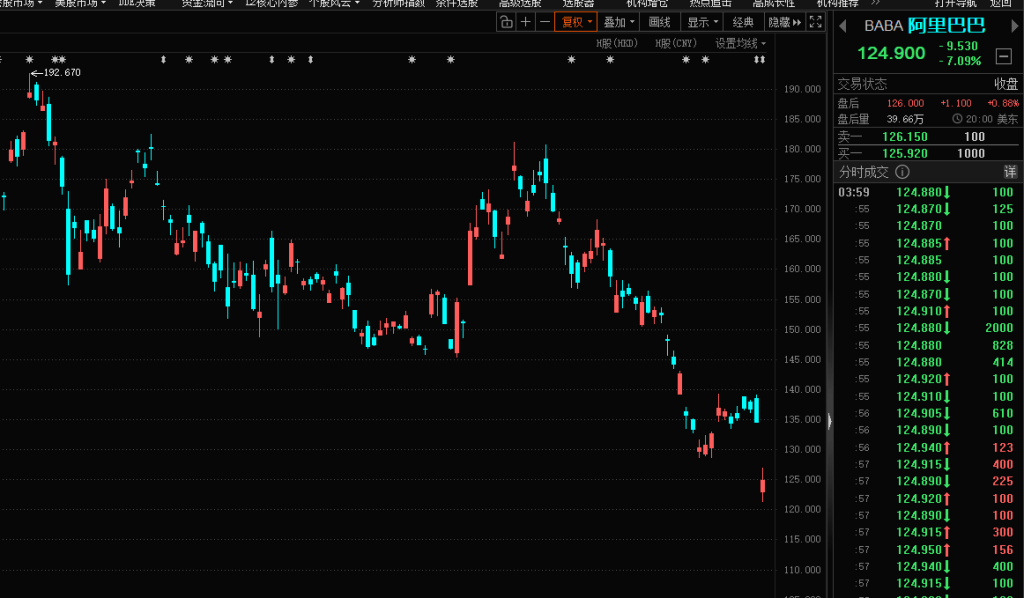Go to previous stock with left arrow
Screen dimensions: 1024x598
point(842,25)
